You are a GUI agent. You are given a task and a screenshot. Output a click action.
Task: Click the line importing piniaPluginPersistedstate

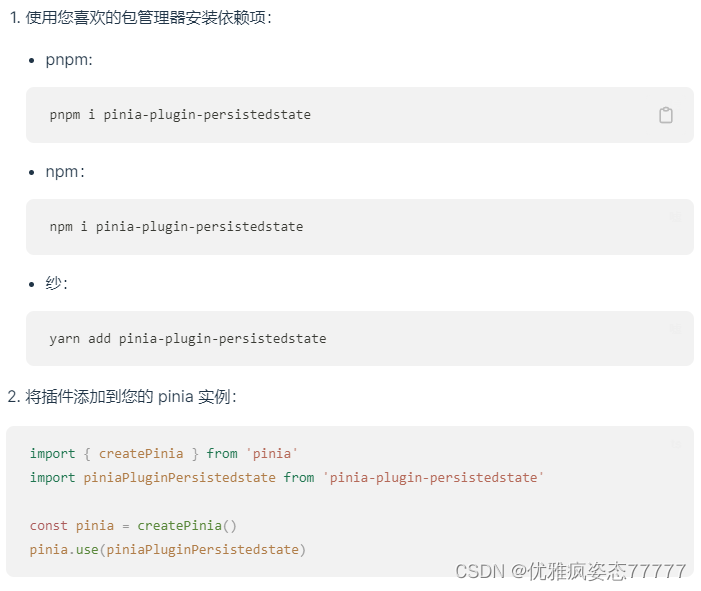pos(287,478)
